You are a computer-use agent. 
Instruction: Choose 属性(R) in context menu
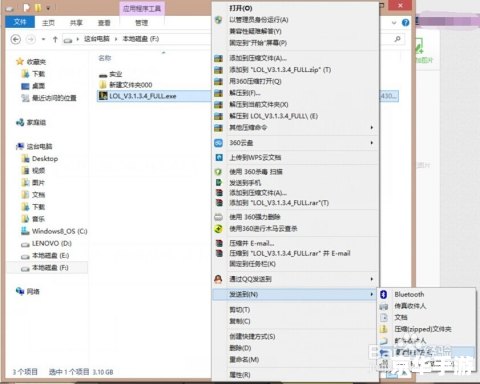(x=240, y=375)
